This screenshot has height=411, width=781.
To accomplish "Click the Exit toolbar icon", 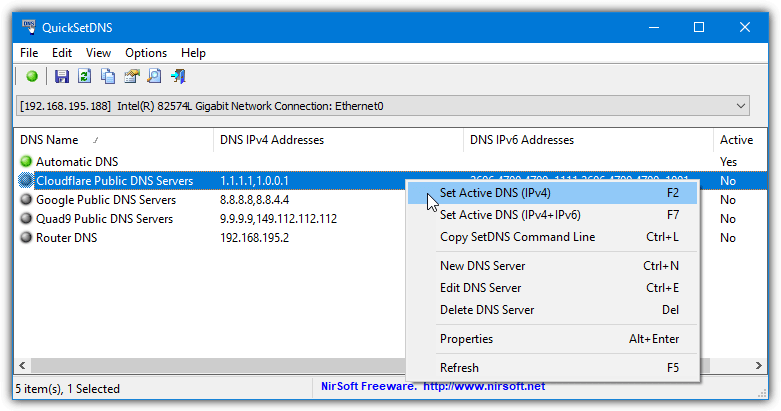I will click(178, 76).
